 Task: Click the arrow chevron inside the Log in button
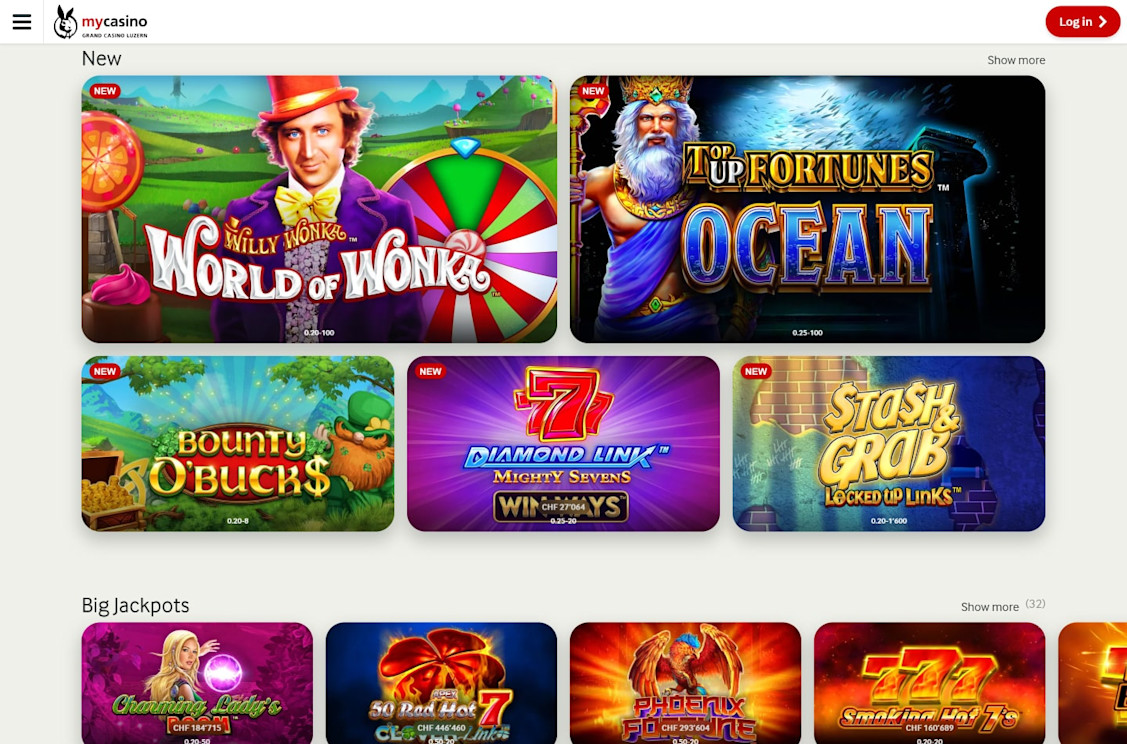1103,22
